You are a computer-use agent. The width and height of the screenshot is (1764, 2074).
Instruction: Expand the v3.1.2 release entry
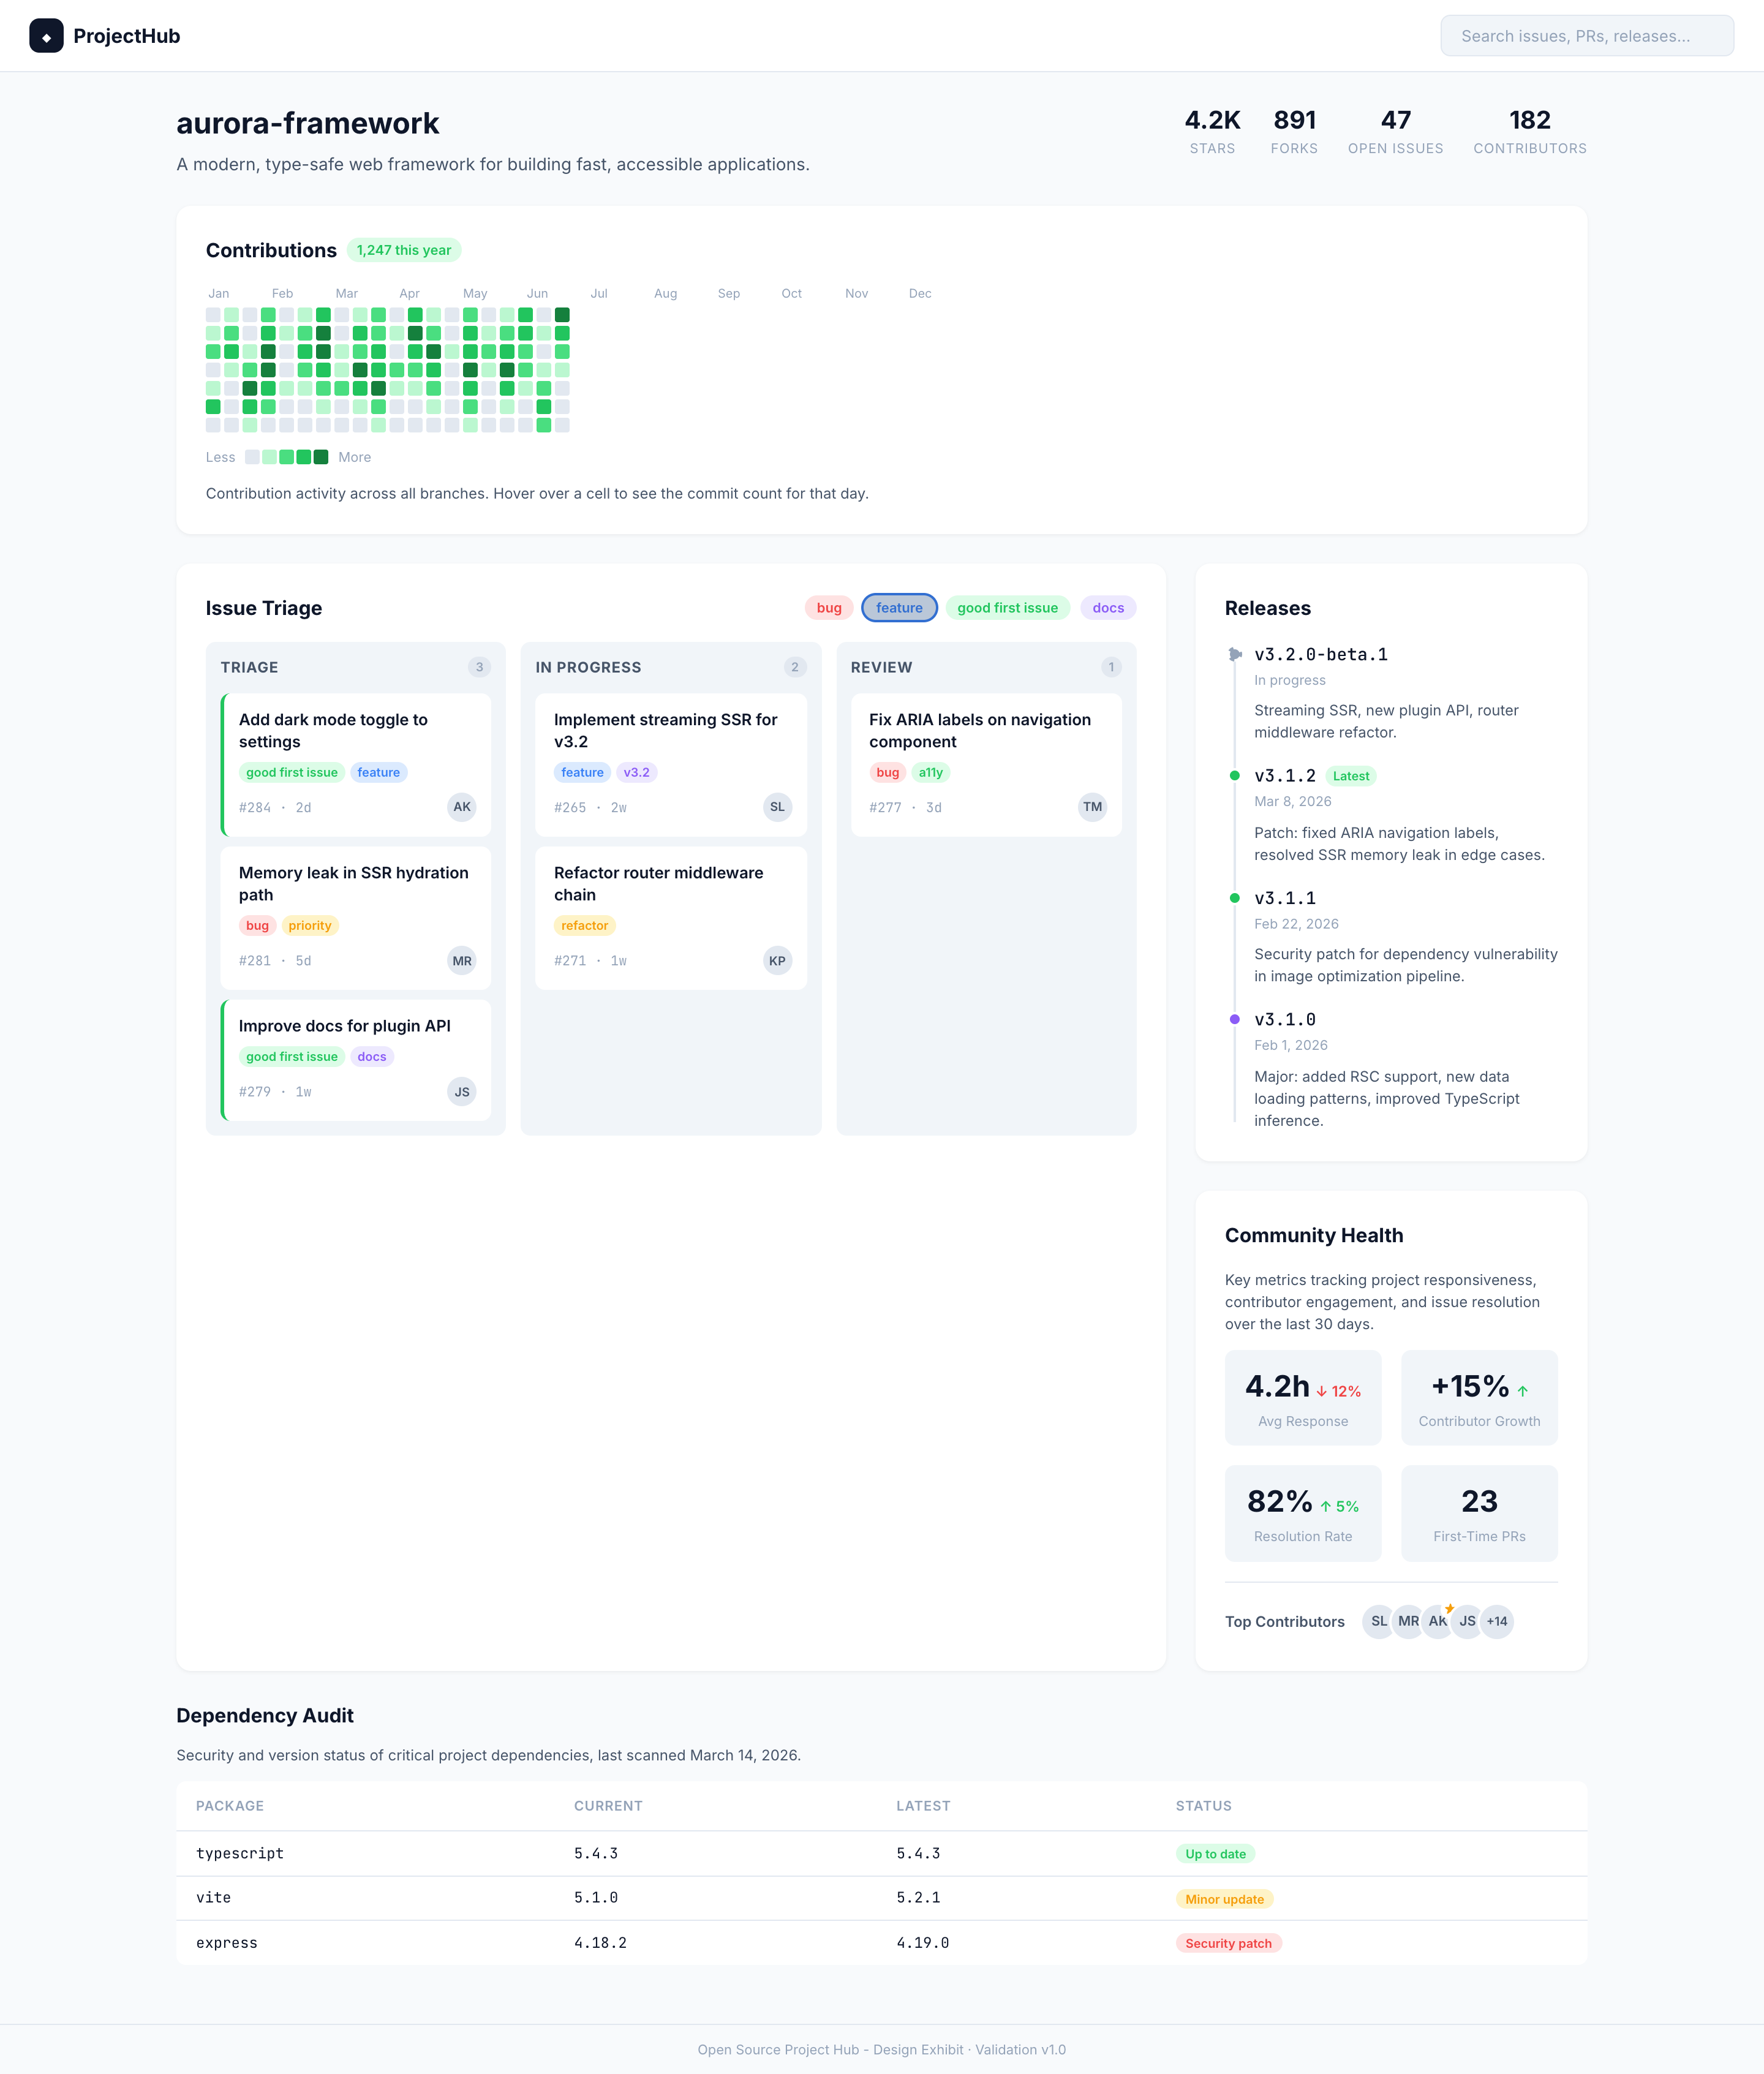(1286, 775)
